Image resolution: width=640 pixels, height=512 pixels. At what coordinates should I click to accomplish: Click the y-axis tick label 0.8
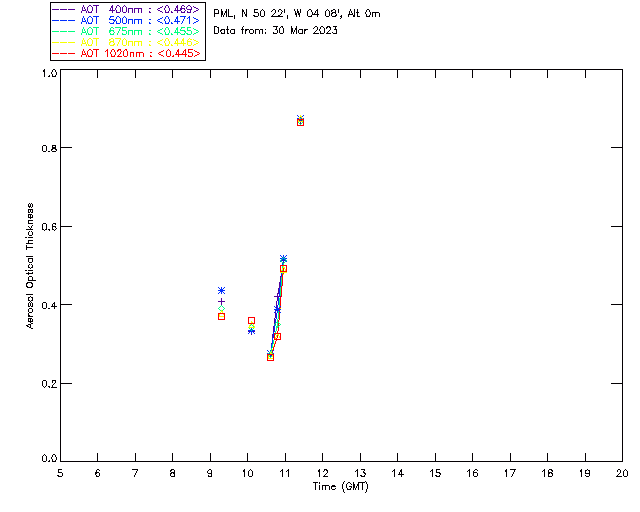coord(49,148)
